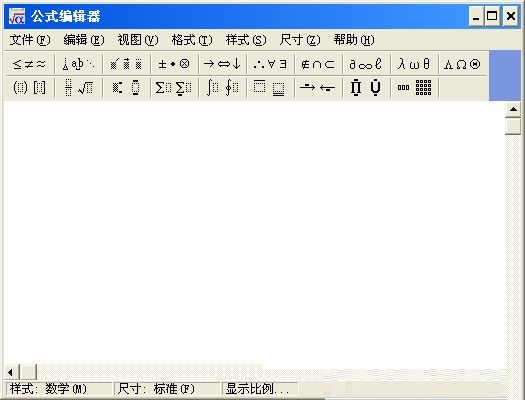The height and width of the screenshot is (400, 525).
Task: Open the relational symbols palette (≤ ≠ ≈)
Action: point(29,64)
